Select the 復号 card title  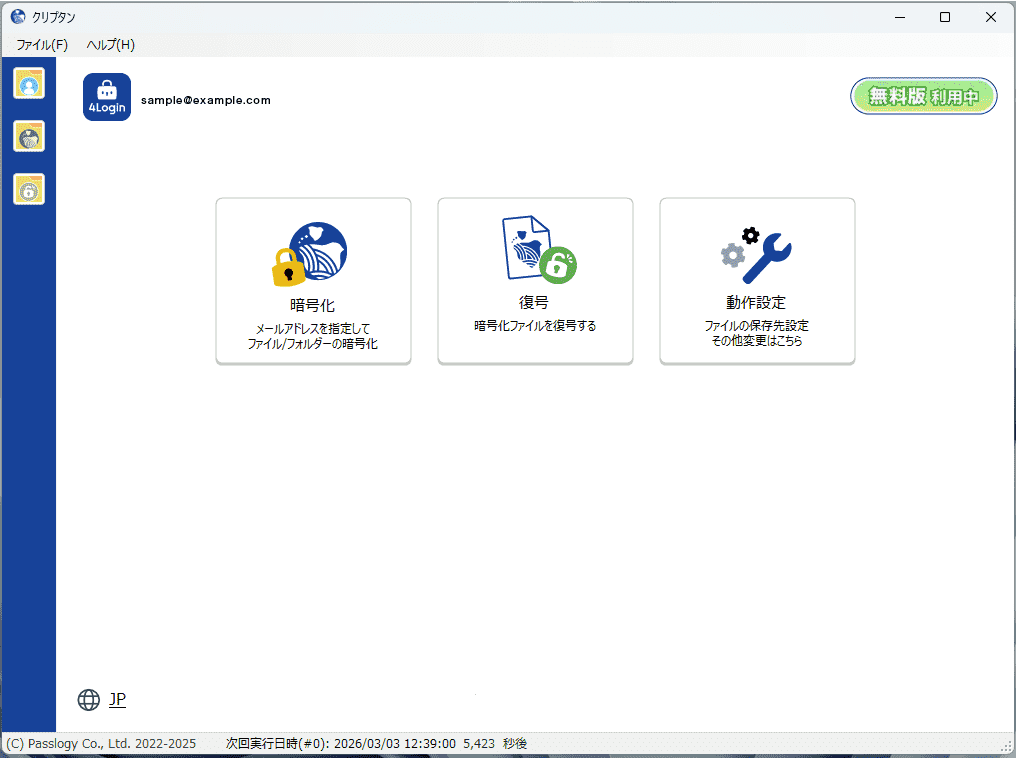pos(534,302)
